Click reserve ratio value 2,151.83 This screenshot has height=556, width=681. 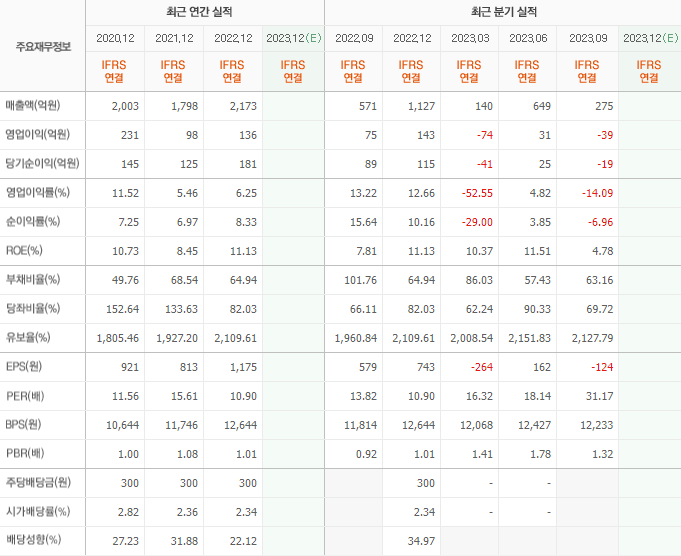pyautogui.click(x=530, y=338)
